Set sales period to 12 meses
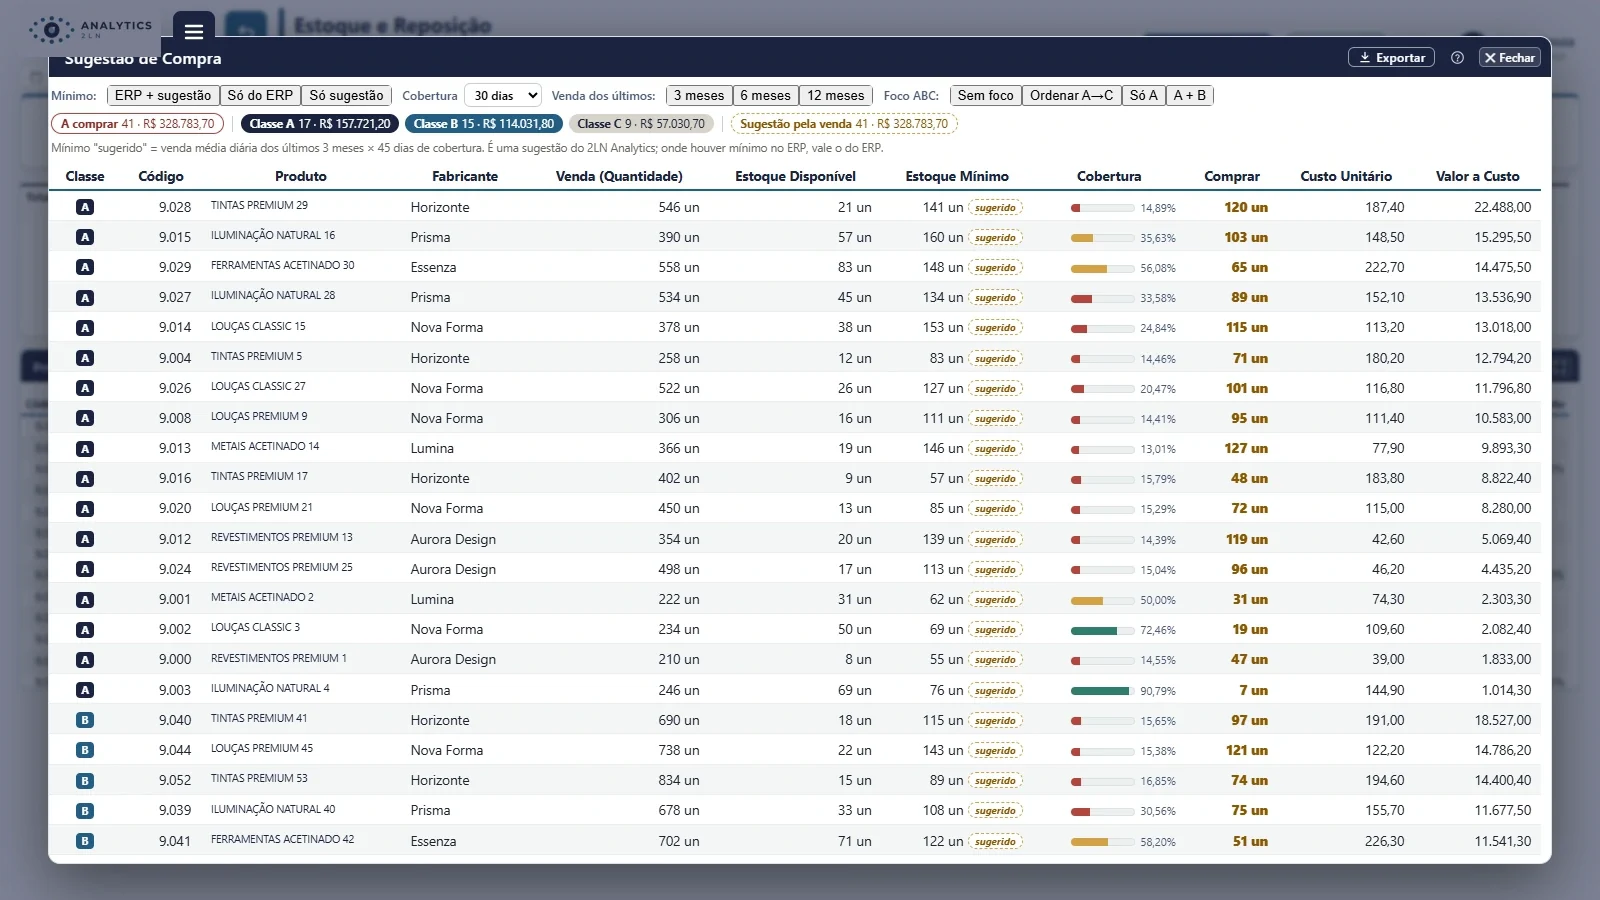Viewport: 1600px width, 900px height. (x=836, y=96)
